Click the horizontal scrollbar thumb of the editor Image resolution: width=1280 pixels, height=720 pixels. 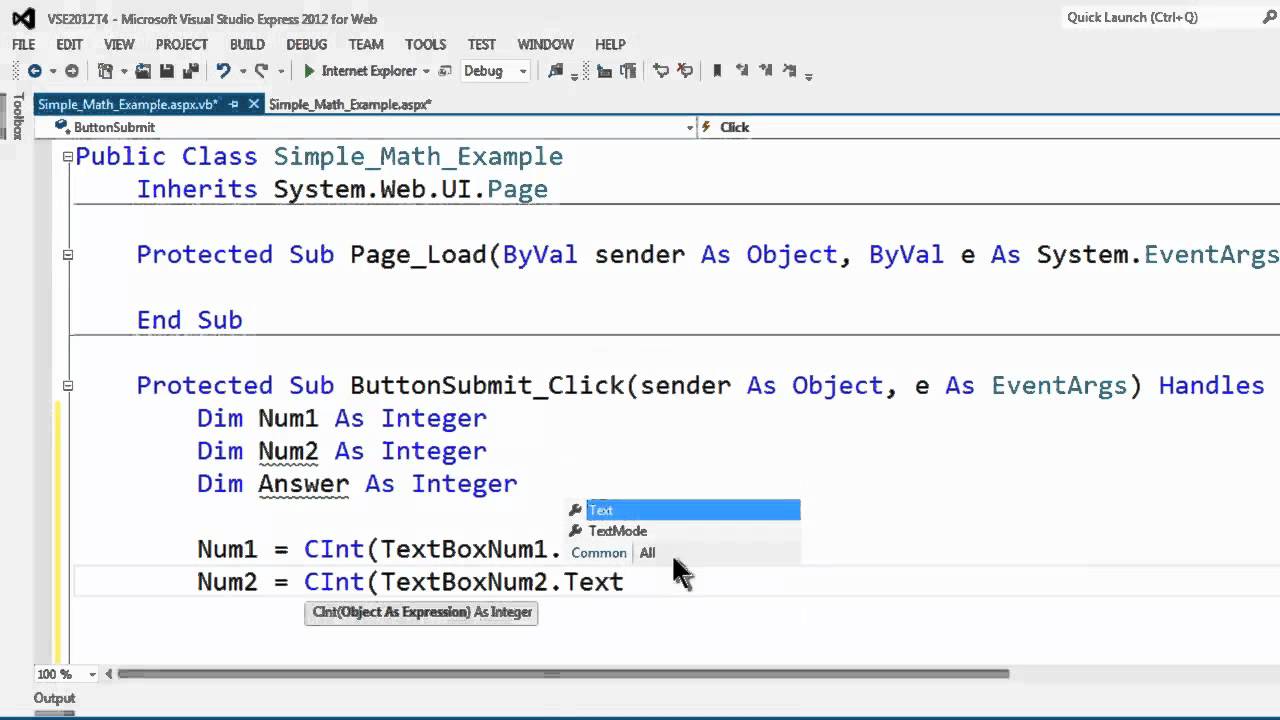(x=564, y=674)
